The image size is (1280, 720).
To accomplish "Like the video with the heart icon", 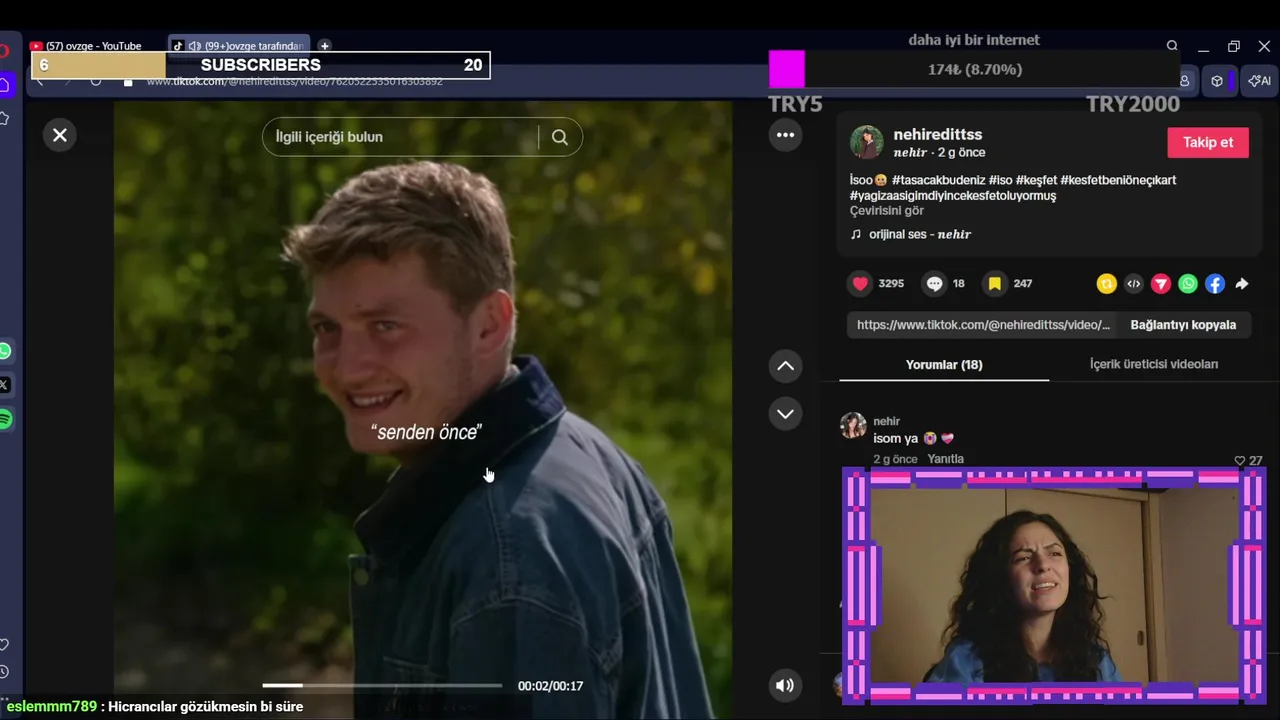I will pyautogui.click(x=860, y=284).
